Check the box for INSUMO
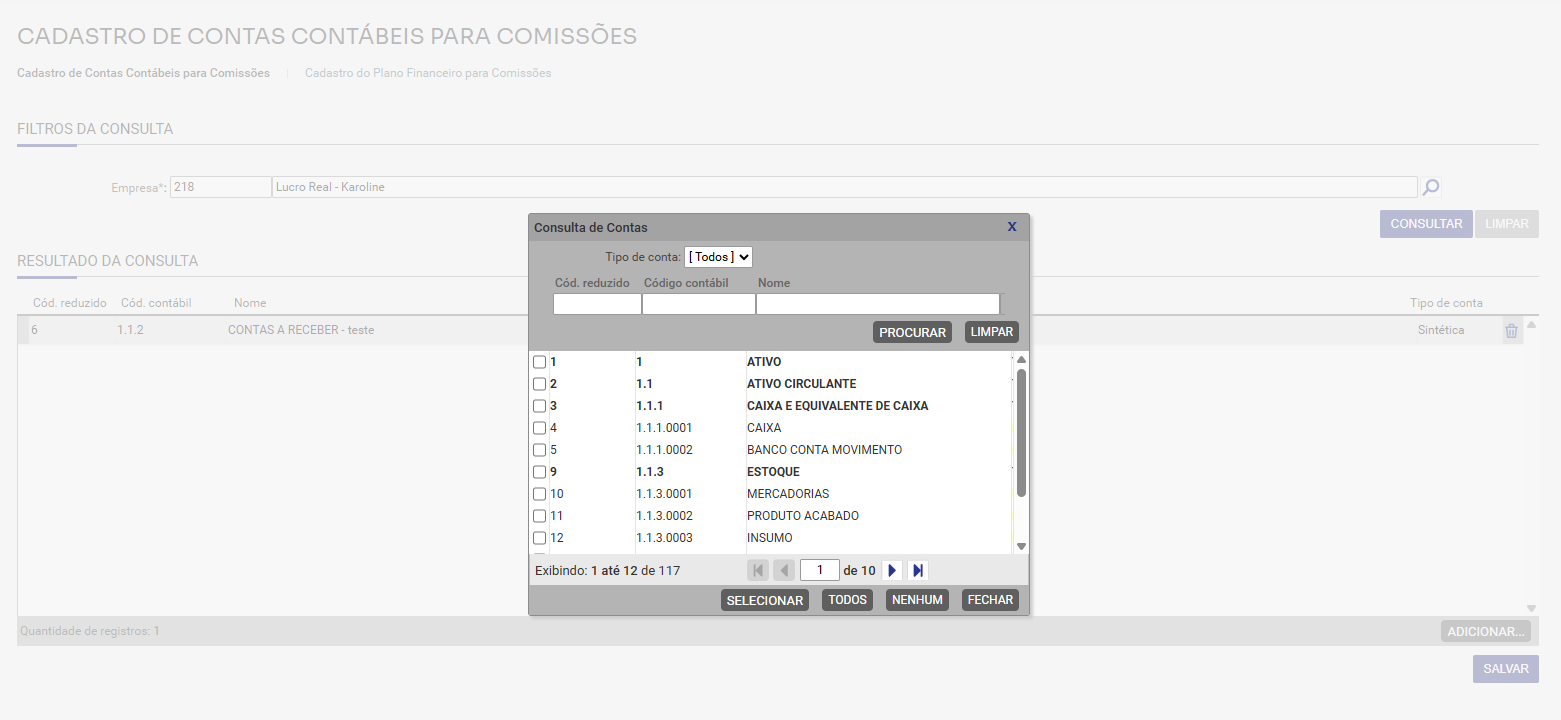1561x720 pixels. [540, 538]
